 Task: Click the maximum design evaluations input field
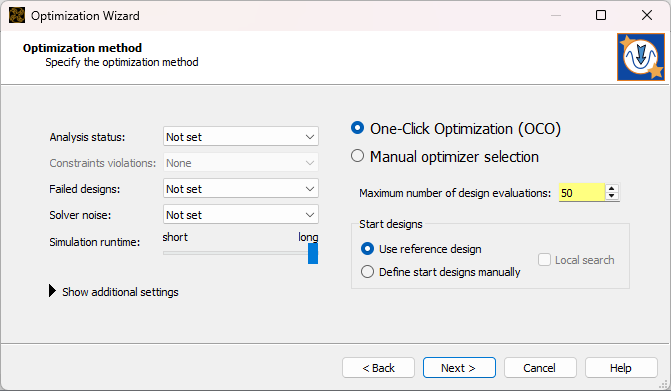click(581, 193)
